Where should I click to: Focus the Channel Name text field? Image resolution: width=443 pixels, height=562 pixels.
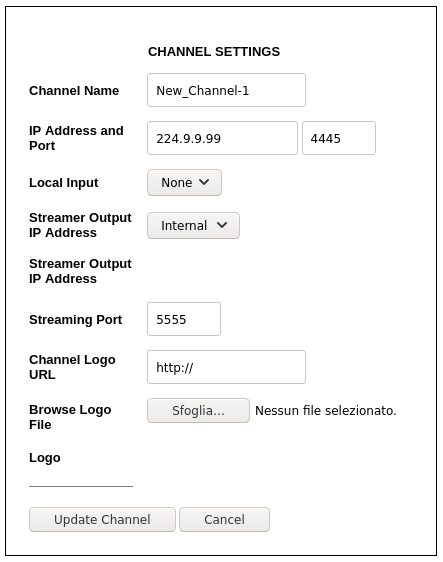pos(226,90)
